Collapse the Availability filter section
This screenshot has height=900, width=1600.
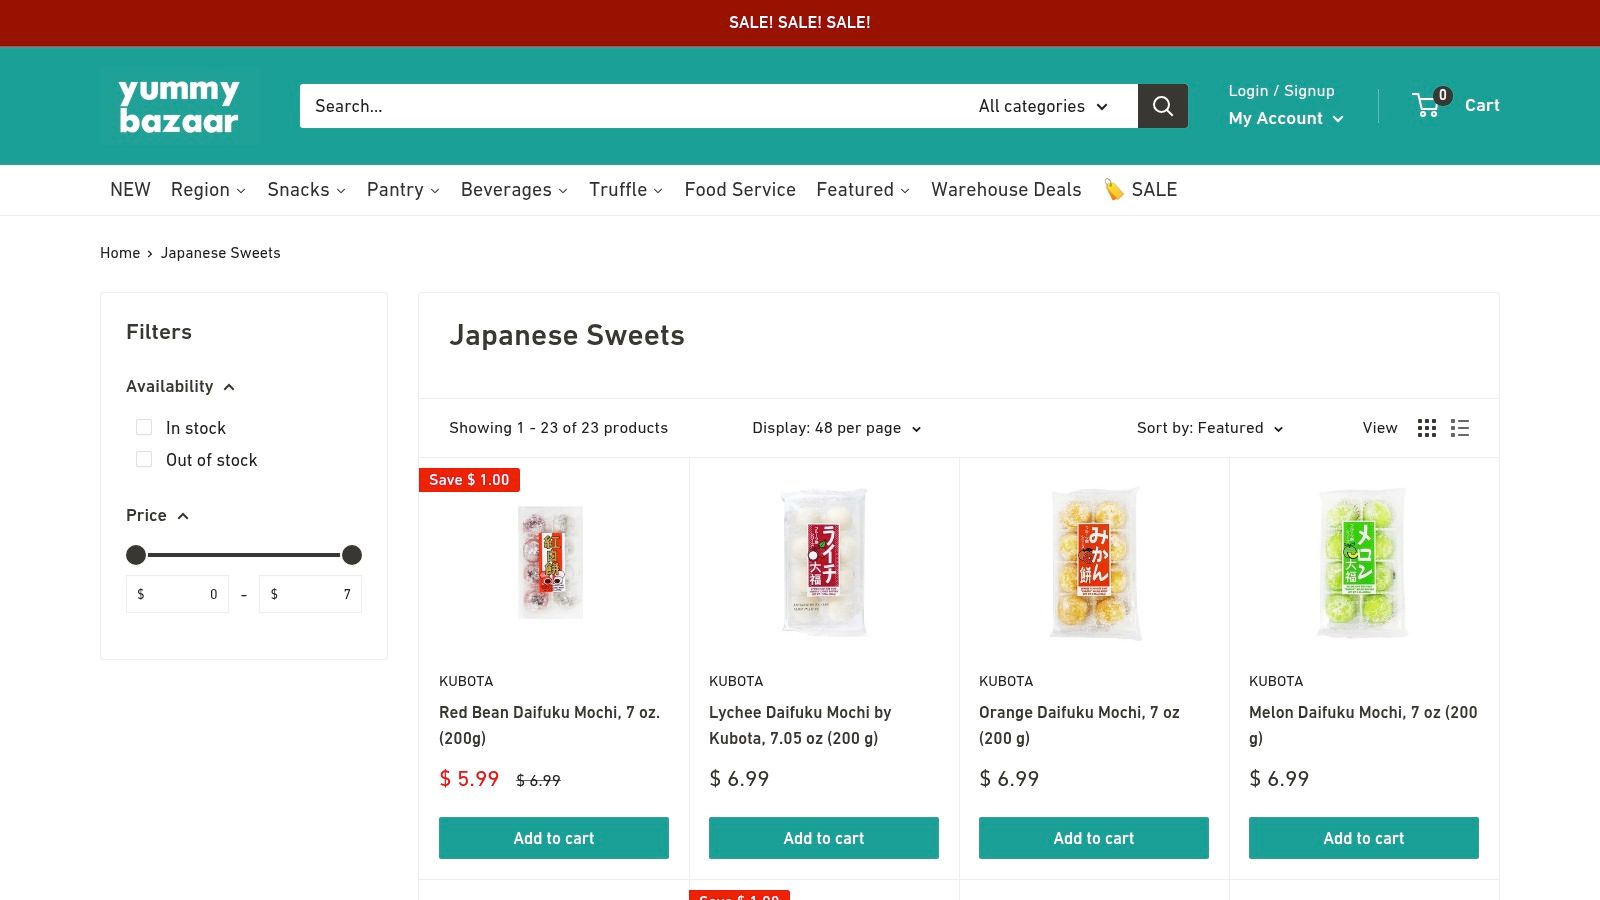point(180,386)
